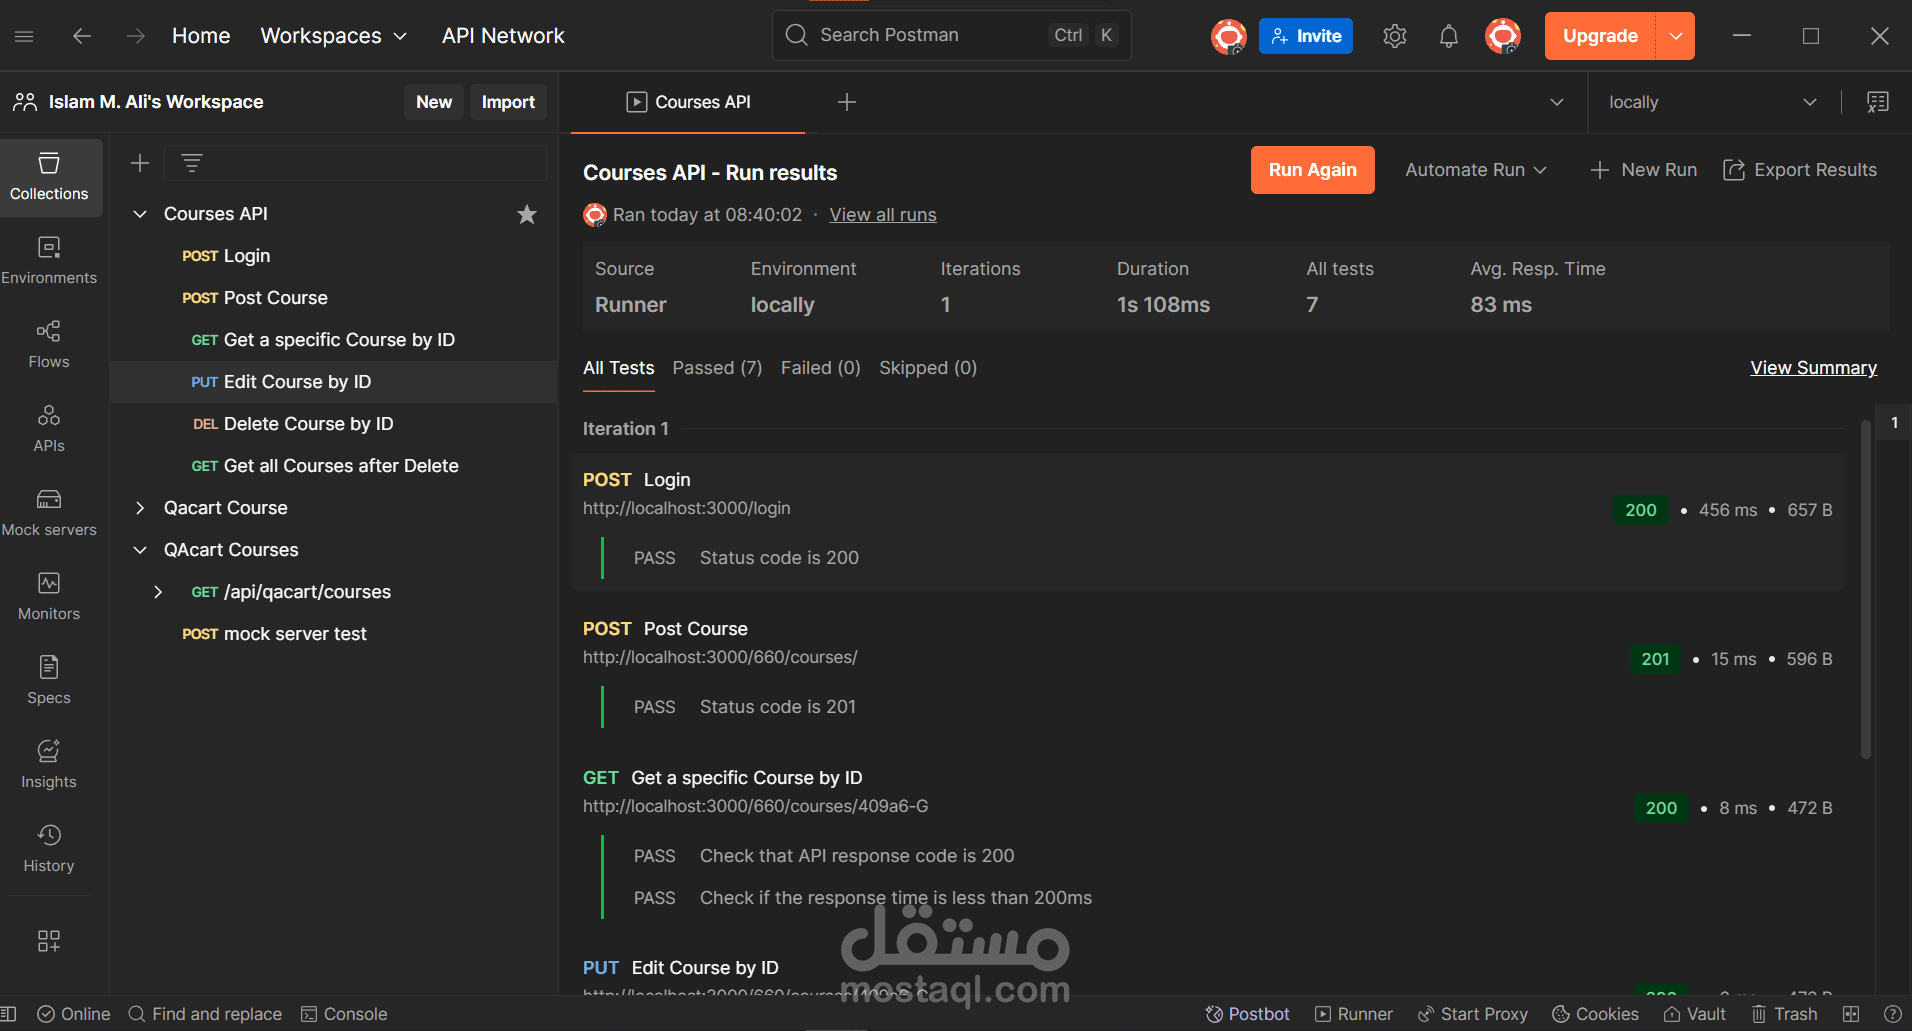Open the Automate Run dropdown
The image size is (1912, 1031).
[x=1476, y=170]
